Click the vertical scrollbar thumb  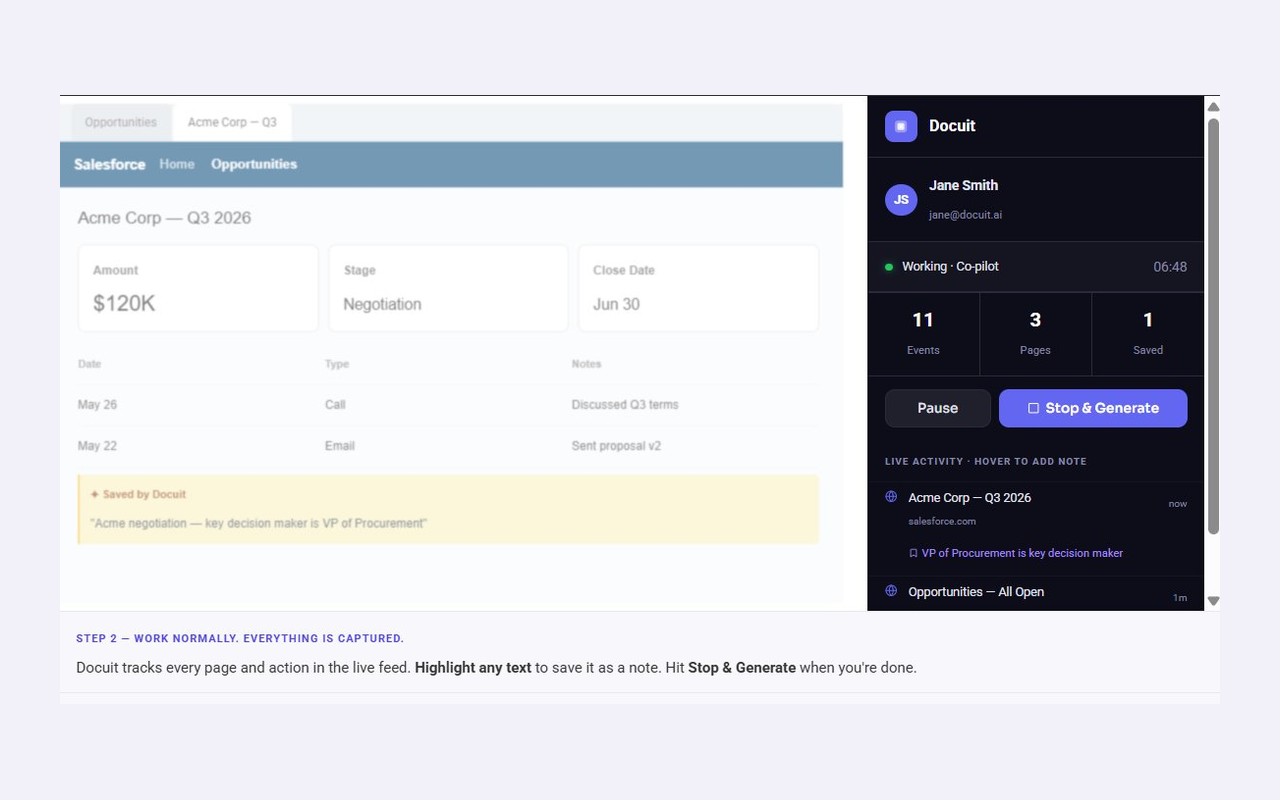[x=1213, y=326]
